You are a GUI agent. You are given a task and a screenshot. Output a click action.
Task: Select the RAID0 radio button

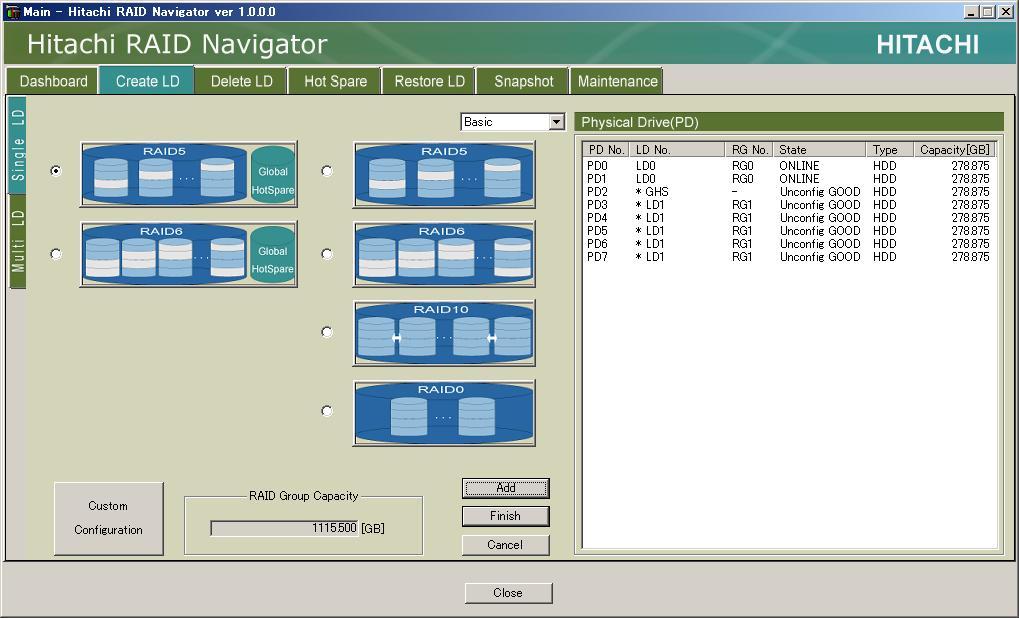(x=327, y=411)
